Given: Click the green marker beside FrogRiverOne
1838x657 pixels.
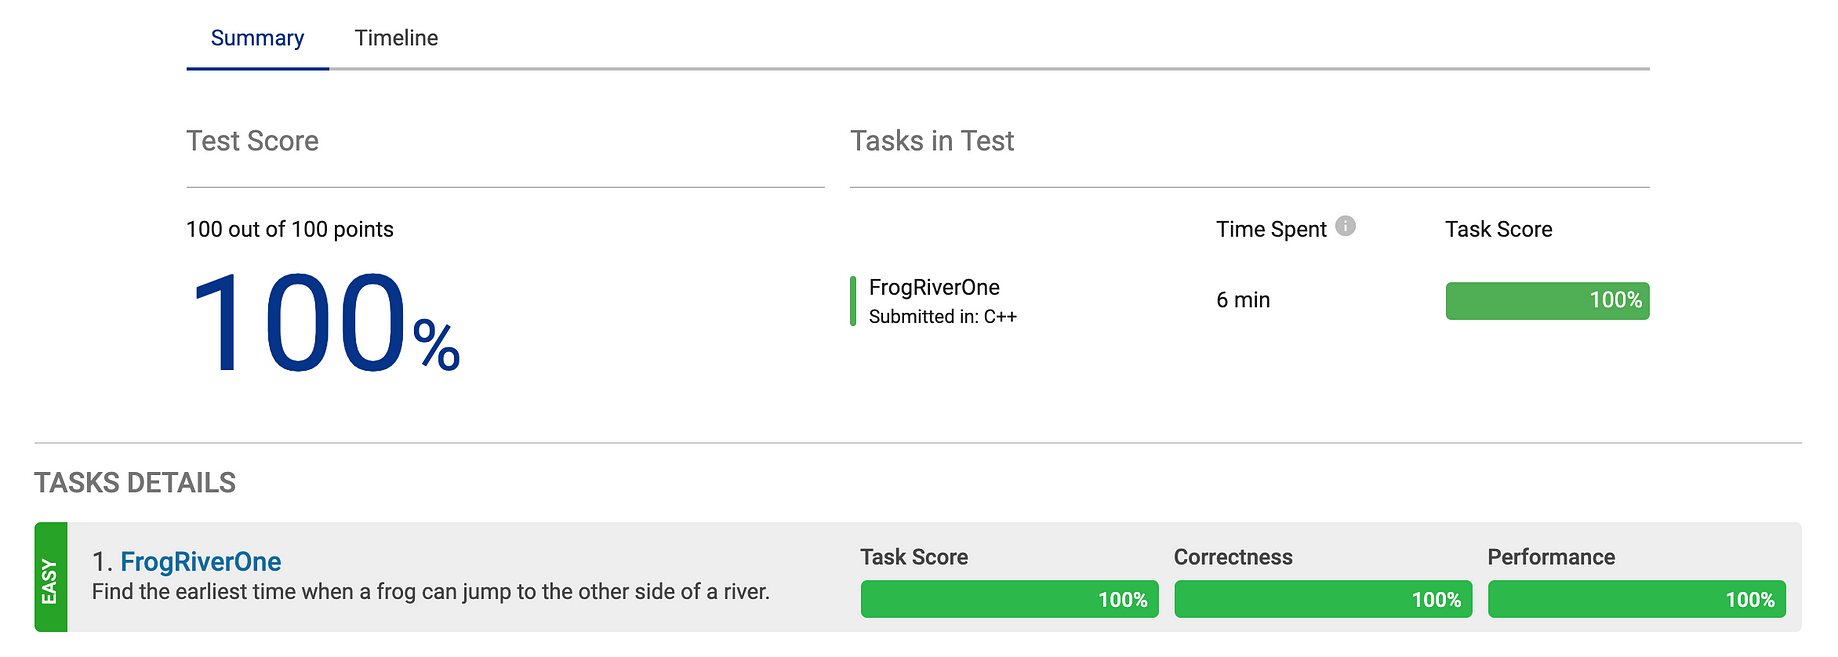Looking at the screenshot, I should tap(853, 301).
